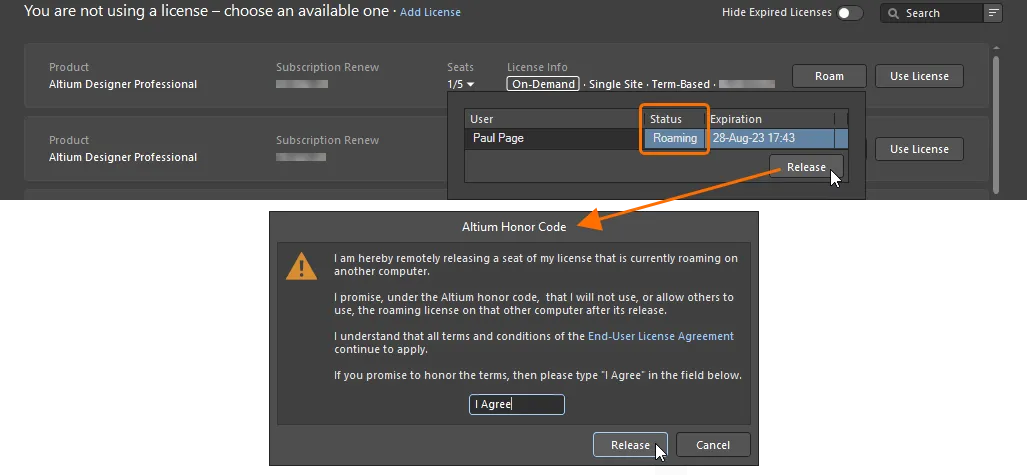The image size is (1027, 475).
Task: Click expiration 28-Aug-23 17:43 cell
Action: (x=770, y=138)
